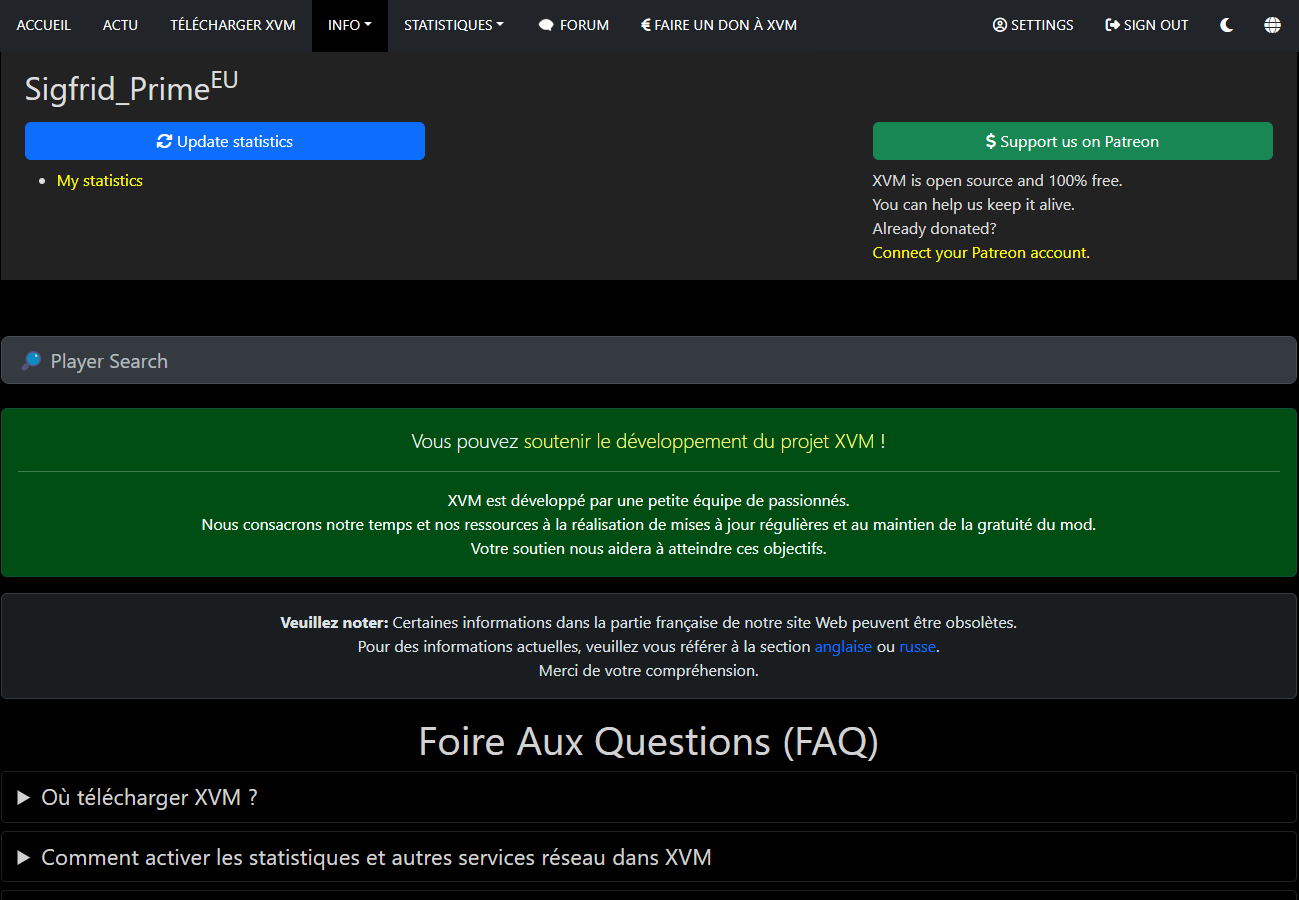Open the INFO dropdown menu
The height and width of the screenshot is (900, 1299).
click(x=349, y=24)
